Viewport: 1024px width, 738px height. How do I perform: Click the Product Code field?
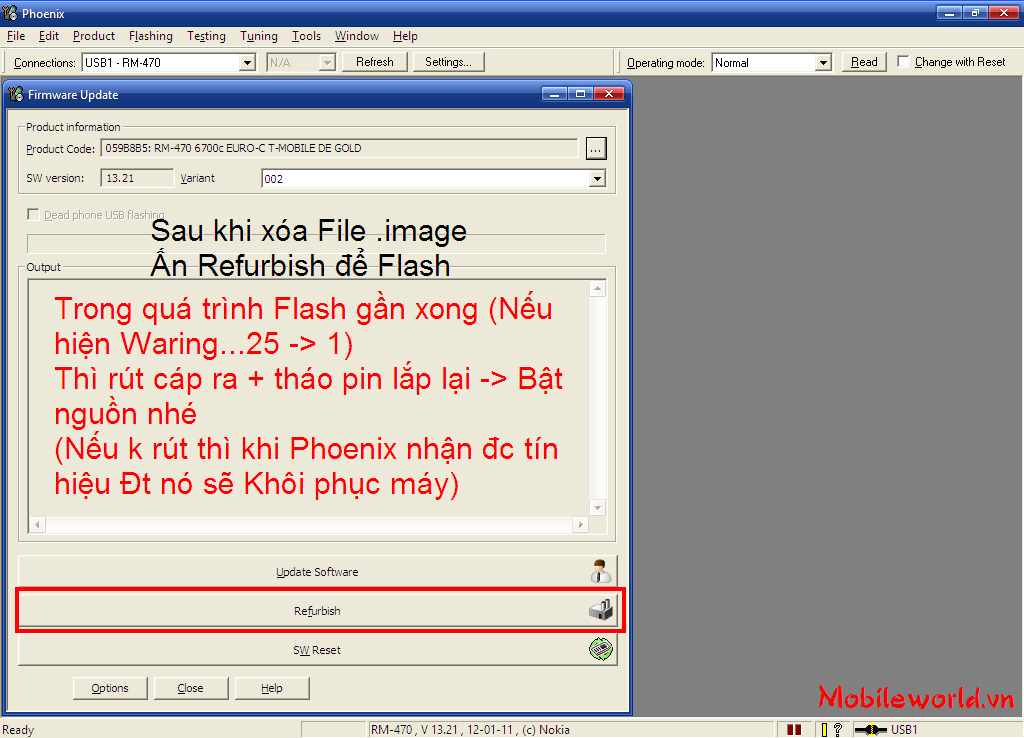[339, 148]
